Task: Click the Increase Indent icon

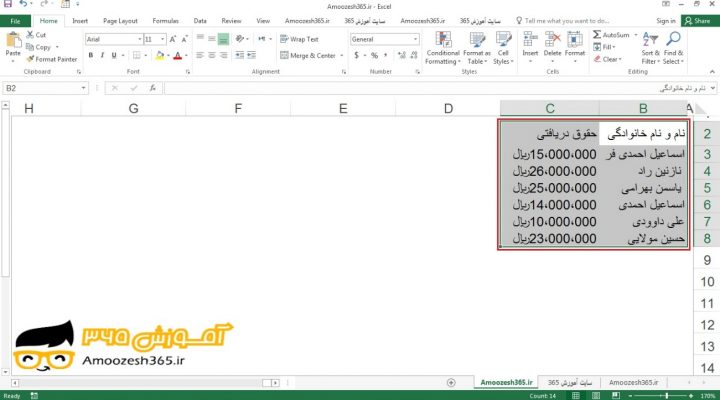Action: (251, 55)
